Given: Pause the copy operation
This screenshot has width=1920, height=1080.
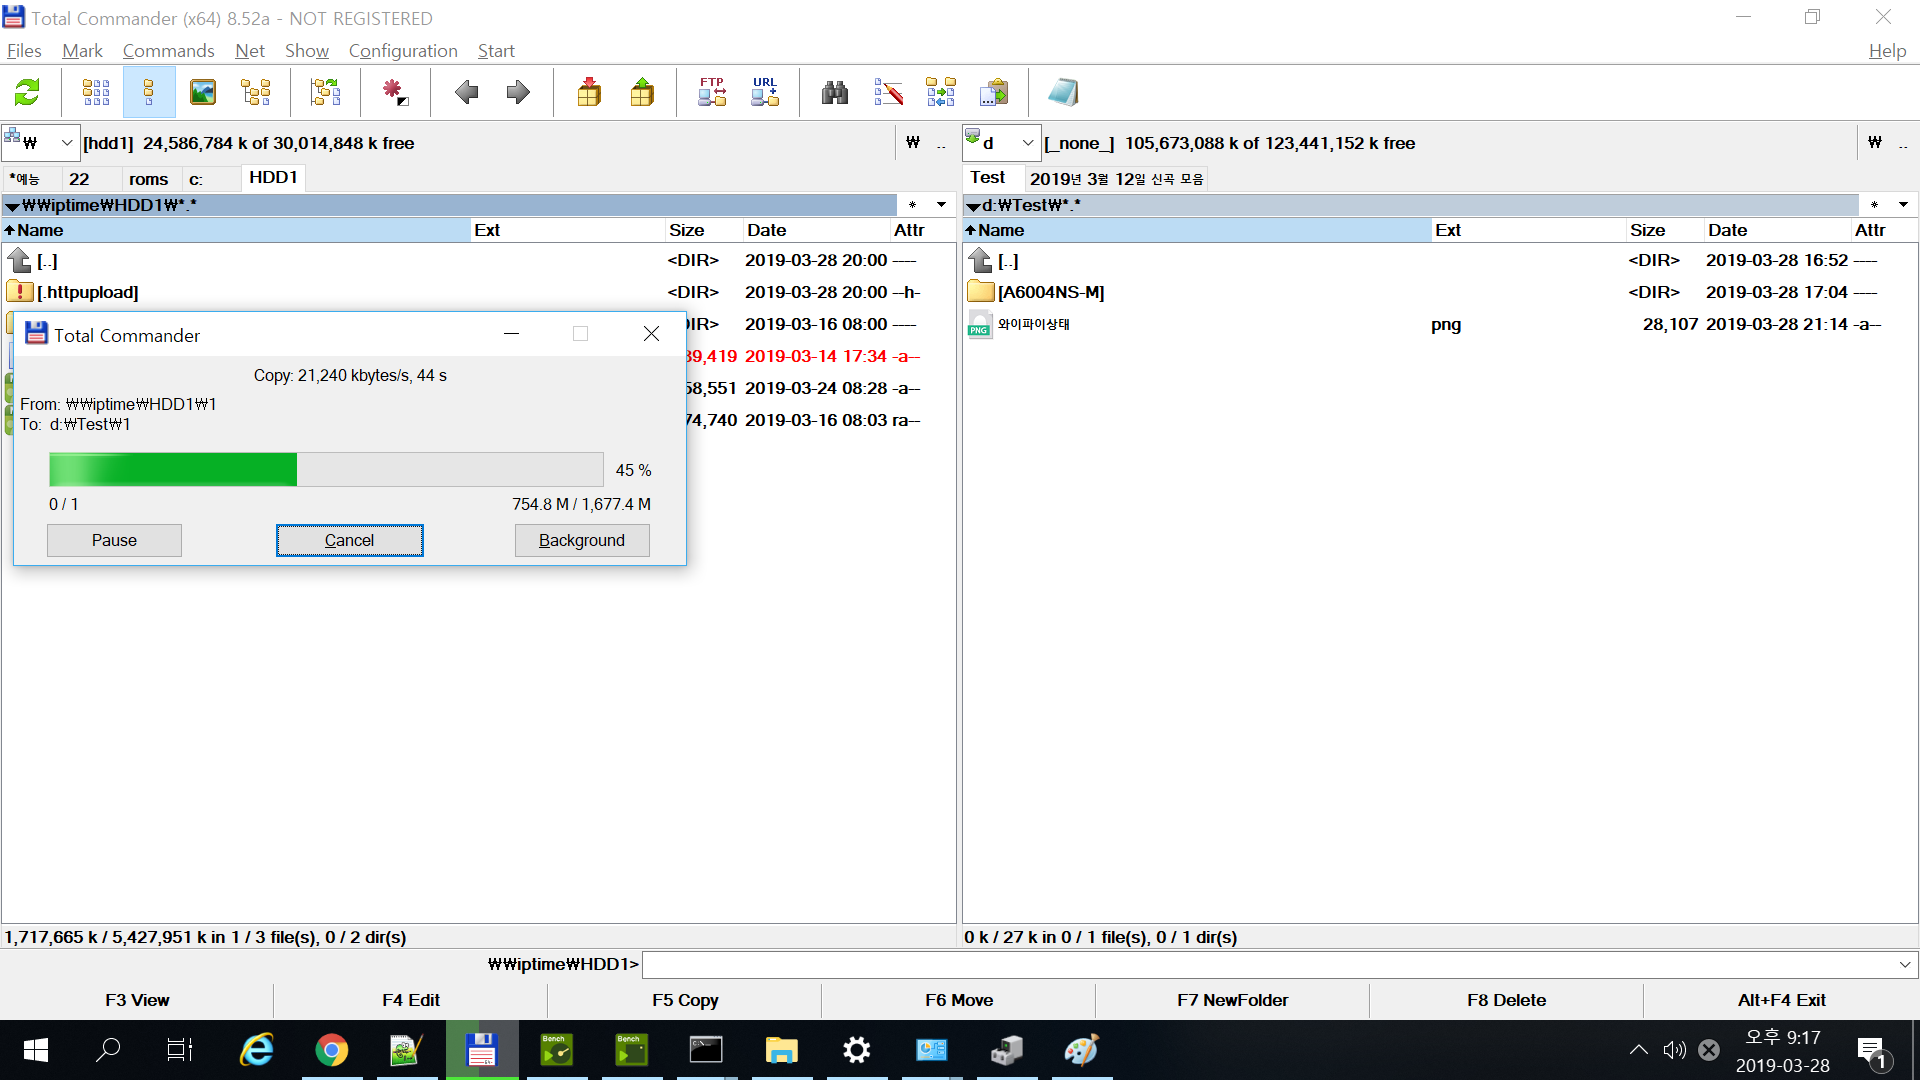Looking at the screenshot, I should [114, 541].
